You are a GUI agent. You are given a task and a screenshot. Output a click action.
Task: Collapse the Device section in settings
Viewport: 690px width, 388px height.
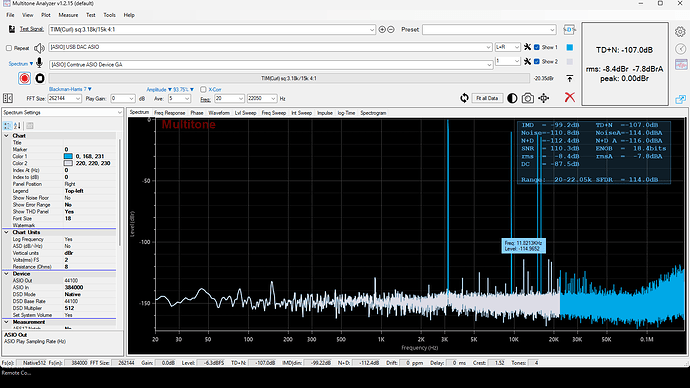coord(7,274)
